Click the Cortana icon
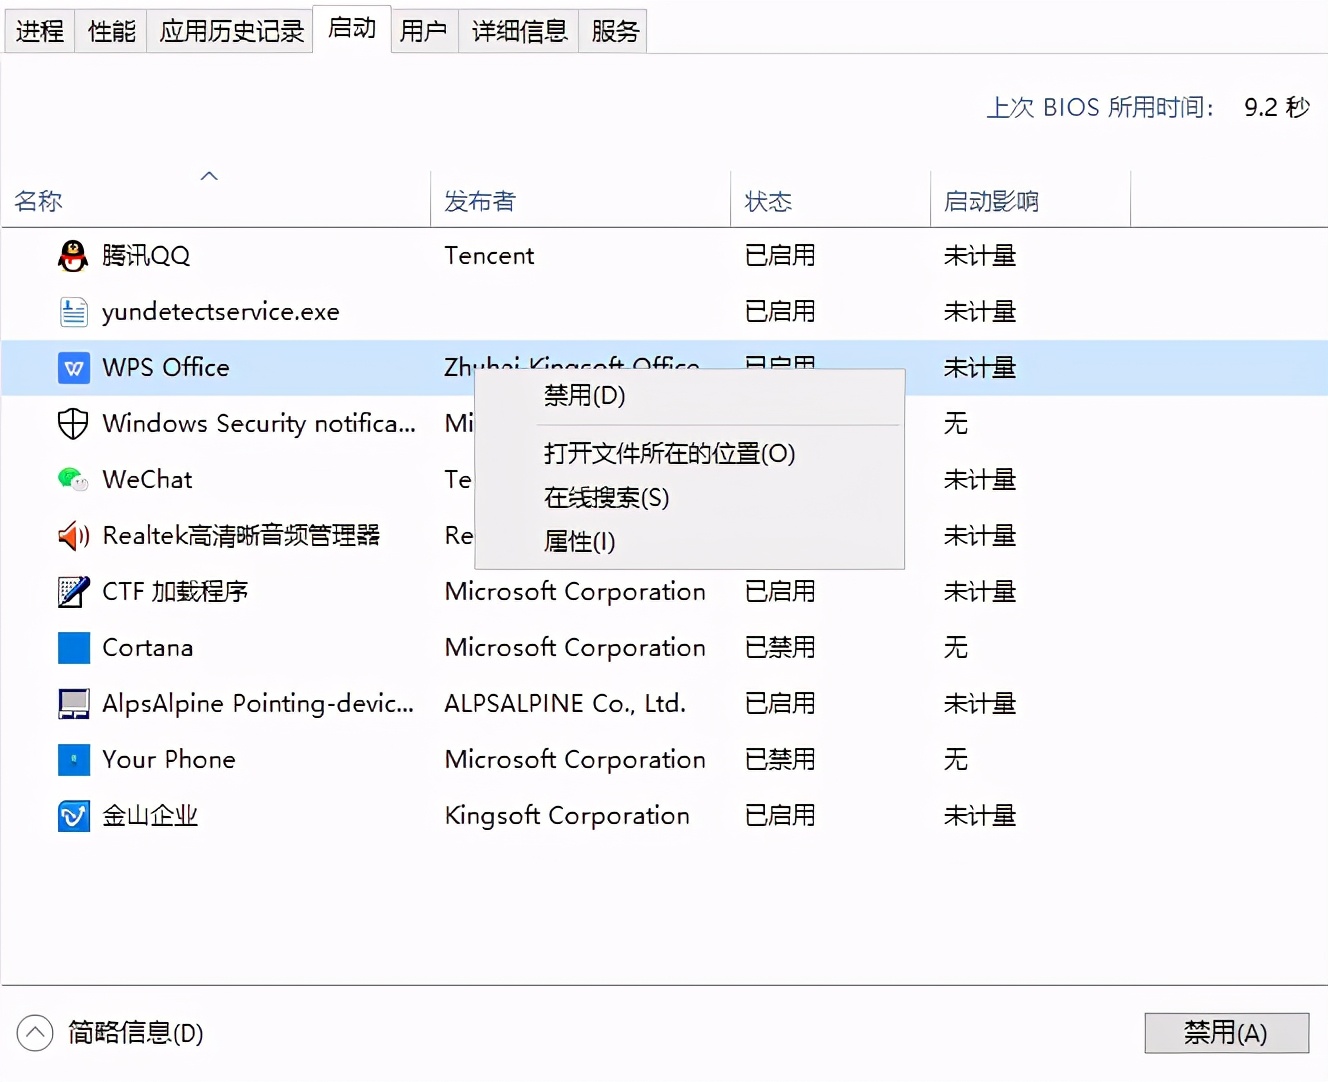 [x=73, y=648]
